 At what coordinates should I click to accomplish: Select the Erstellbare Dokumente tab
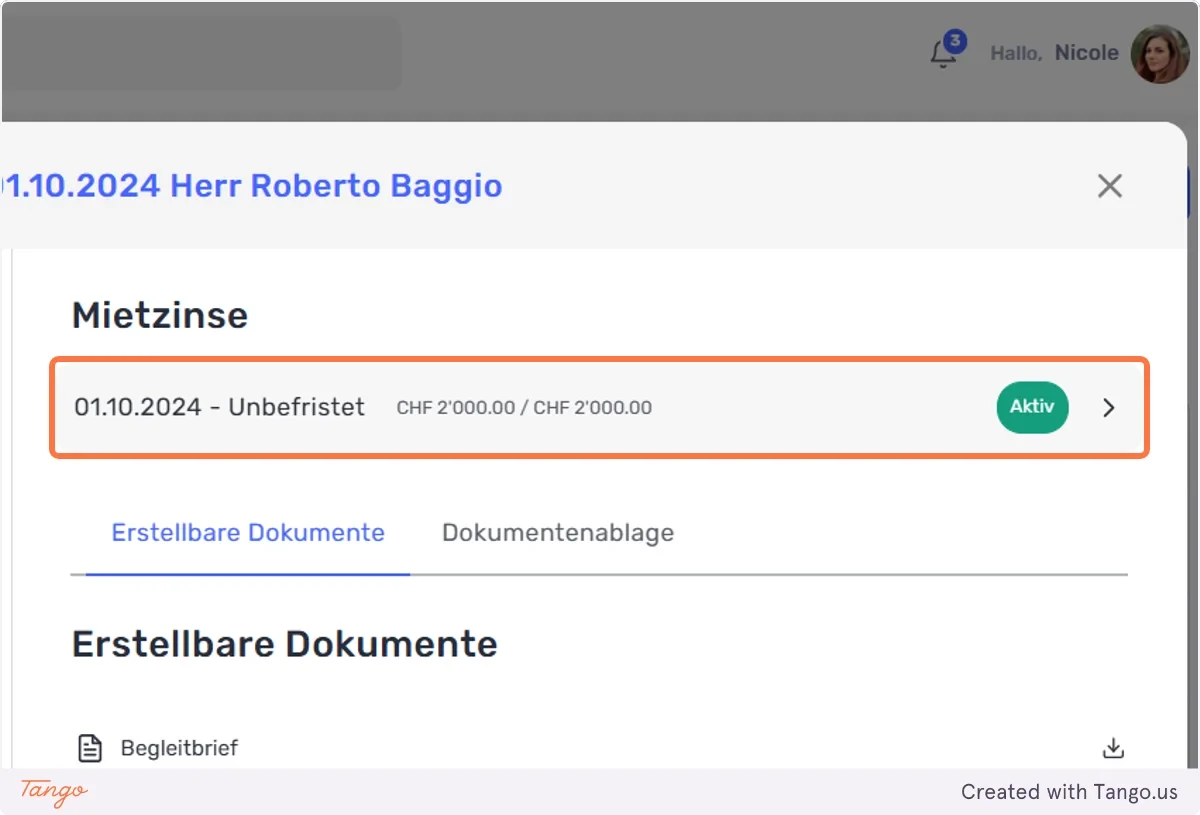[248, 533]
